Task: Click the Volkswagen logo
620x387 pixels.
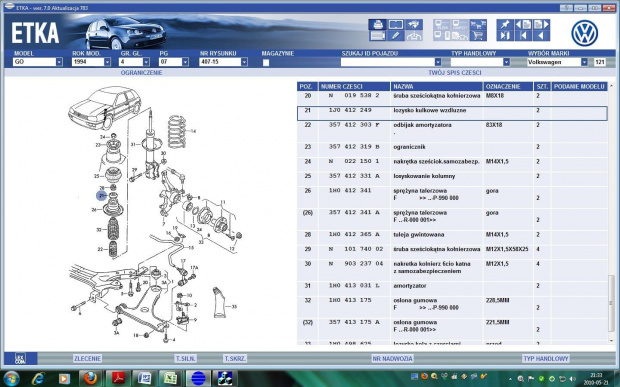Action: 584,33
